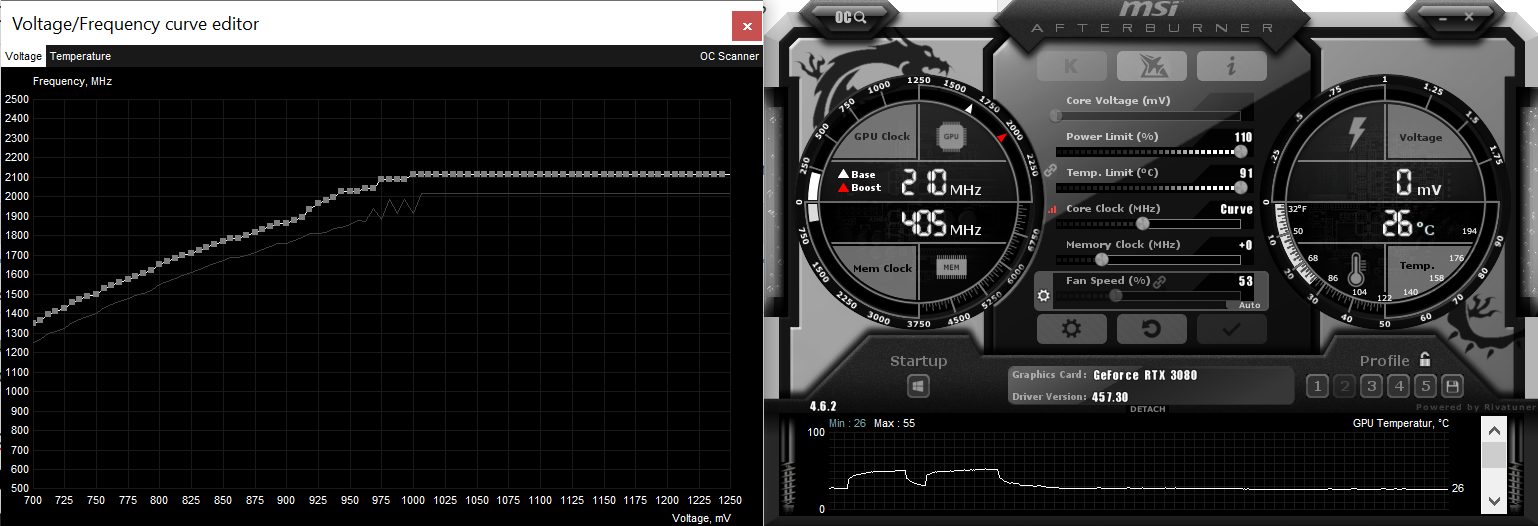This screenshot has width=1538, height=526.
Task: Click the Temp. Limit value 91
Action: (x=1245, y=173)
